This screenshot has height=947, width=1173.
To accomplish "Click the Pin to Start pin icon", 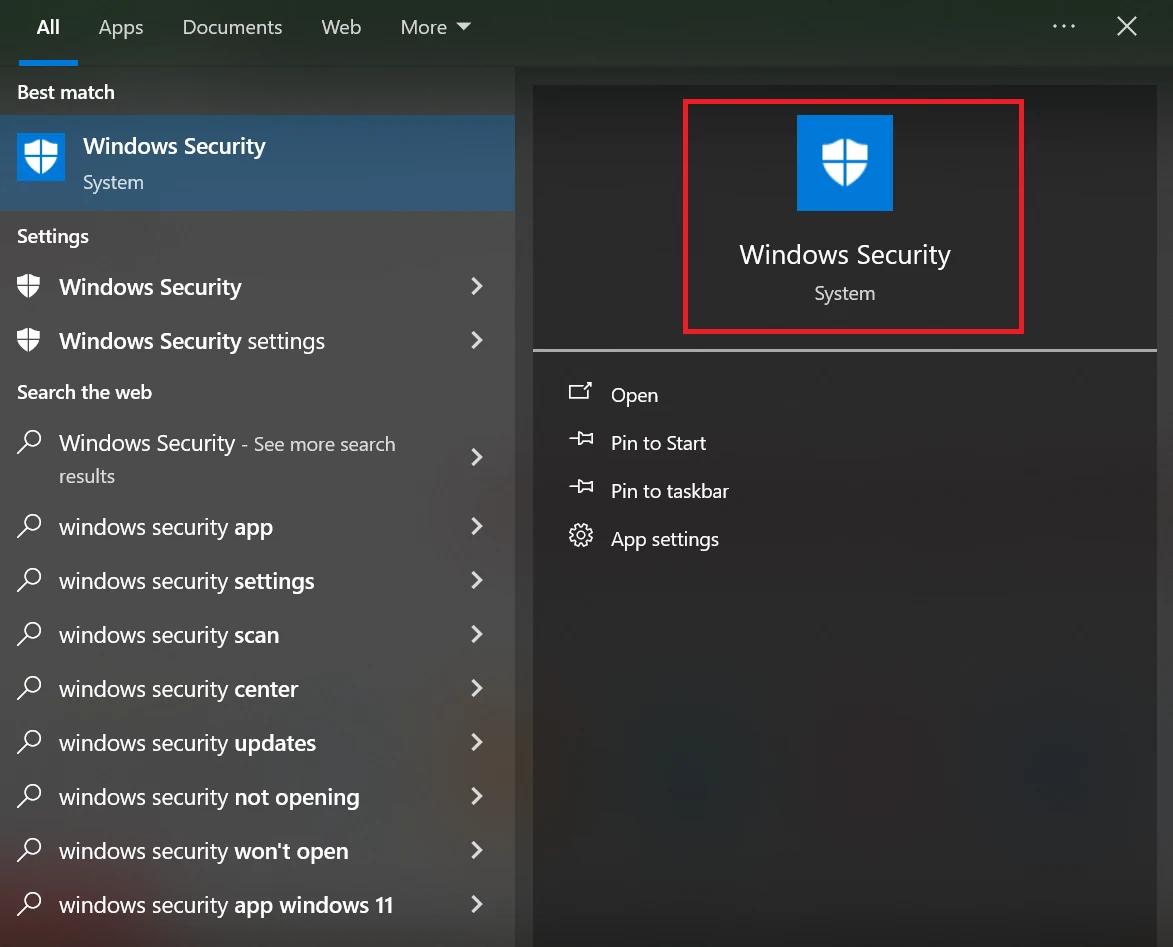I will click(x=581, y=439).
